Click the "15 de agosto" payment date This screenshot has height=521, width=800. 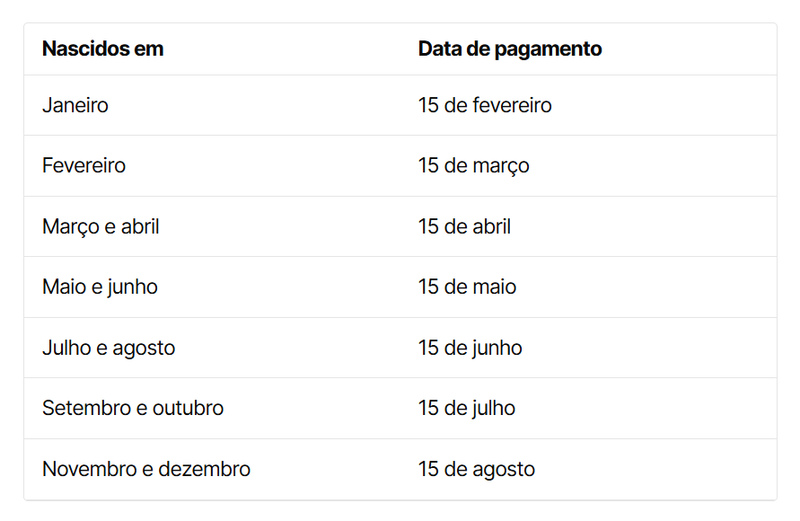pos(477,469)
